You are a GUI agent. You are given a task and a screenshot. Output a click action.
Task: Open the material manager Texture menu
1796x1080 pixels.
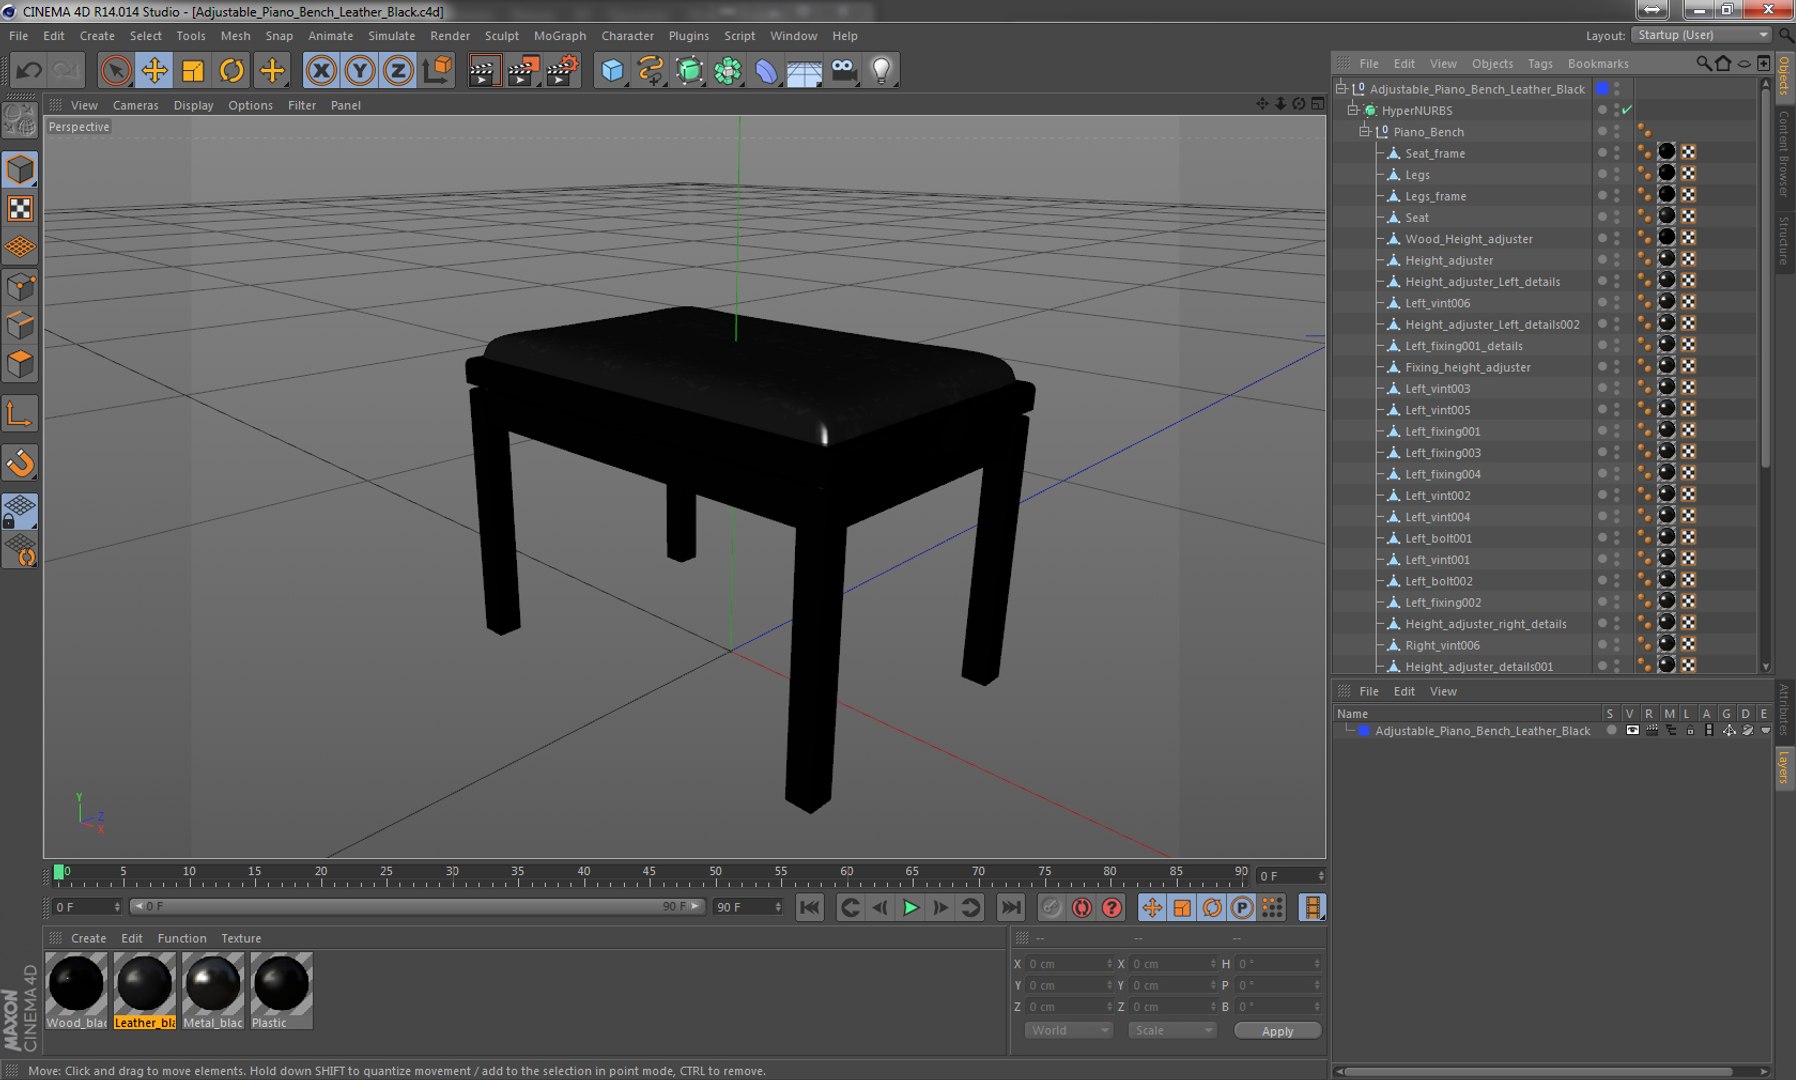[241, 938]
